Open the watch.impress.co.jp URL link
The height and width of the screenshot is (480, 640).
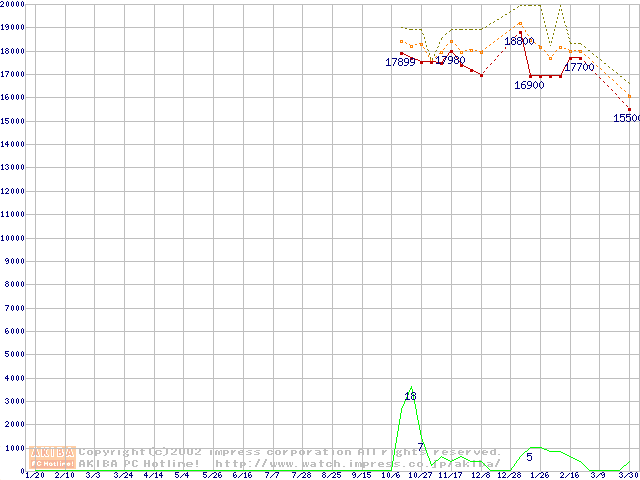[357, 464]
